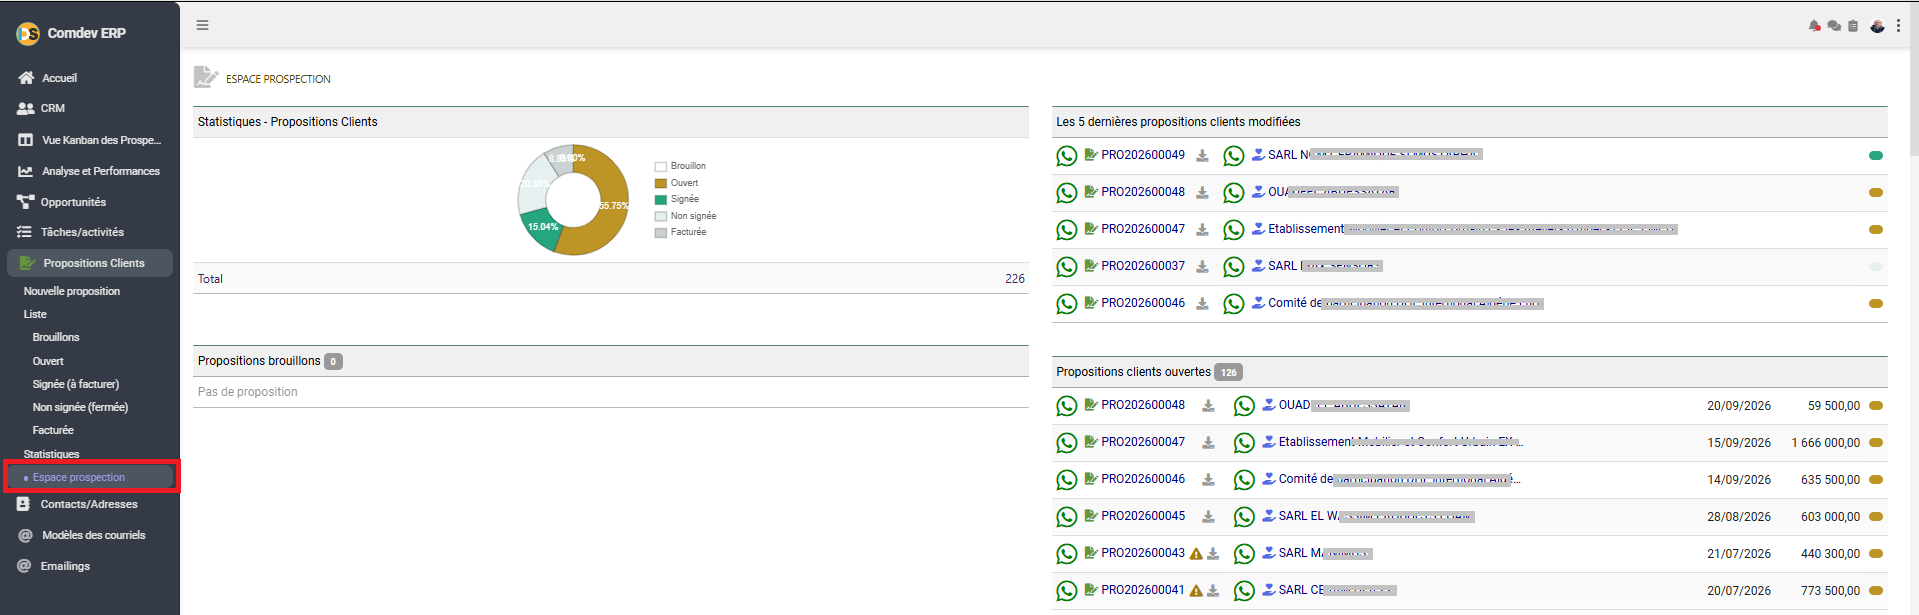Toggle the hamburger sidebar menu icon
Screen dimensions: 1919x615
click(202, 25)
